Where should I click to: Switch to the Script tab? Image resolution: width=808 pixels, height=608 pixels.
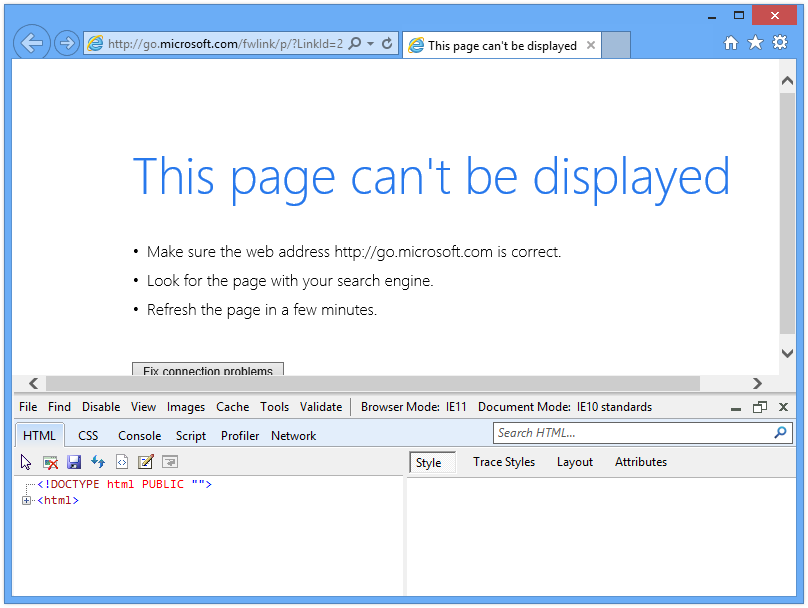click(x=191, y=436)
